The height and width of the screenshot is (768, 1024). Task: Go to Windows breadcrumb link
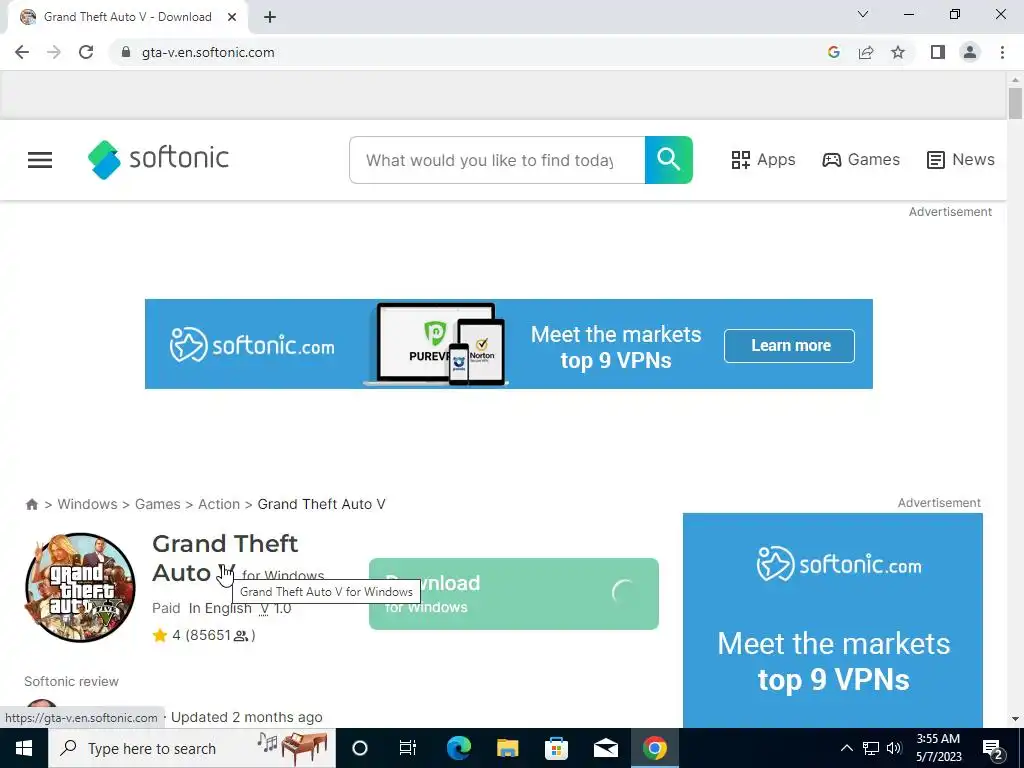click(88, 504)
